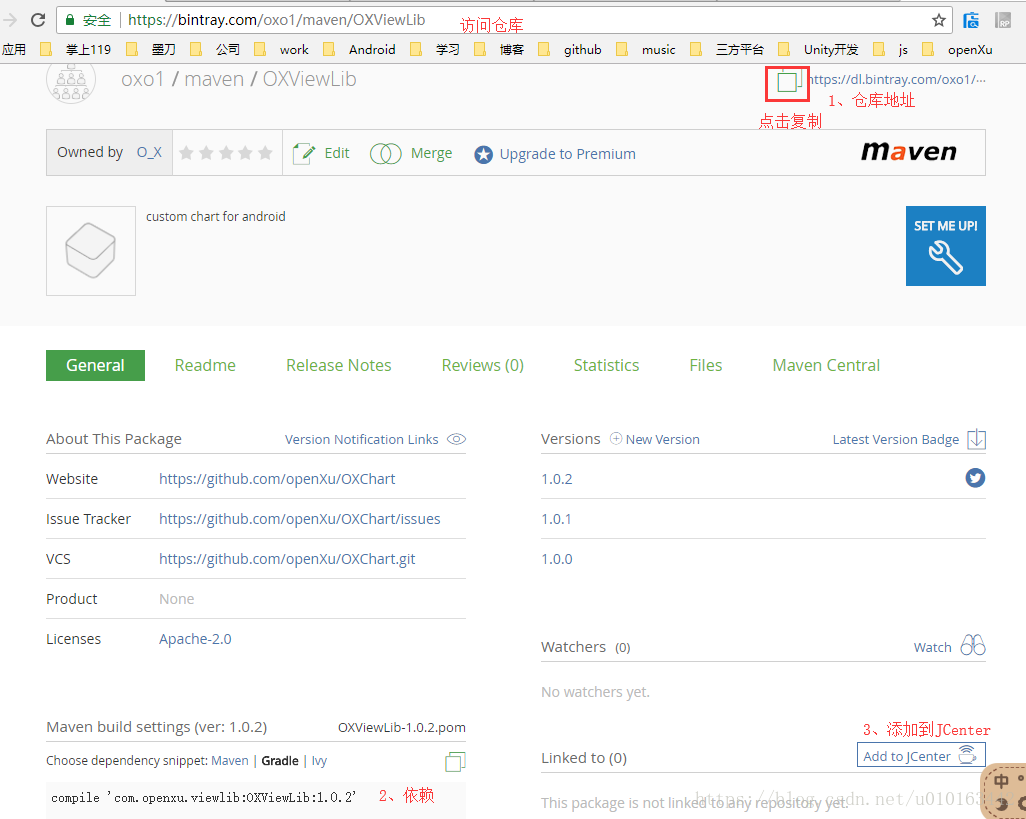Open the Files tab
1026x819 pixels.
(705, 365)
